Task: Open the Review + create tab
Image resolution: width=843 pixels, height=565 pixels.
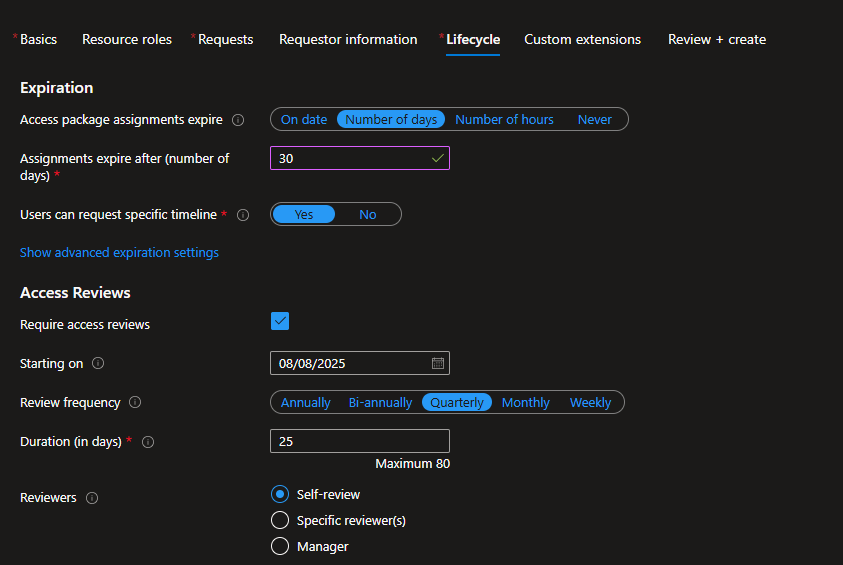Action: 717,40
